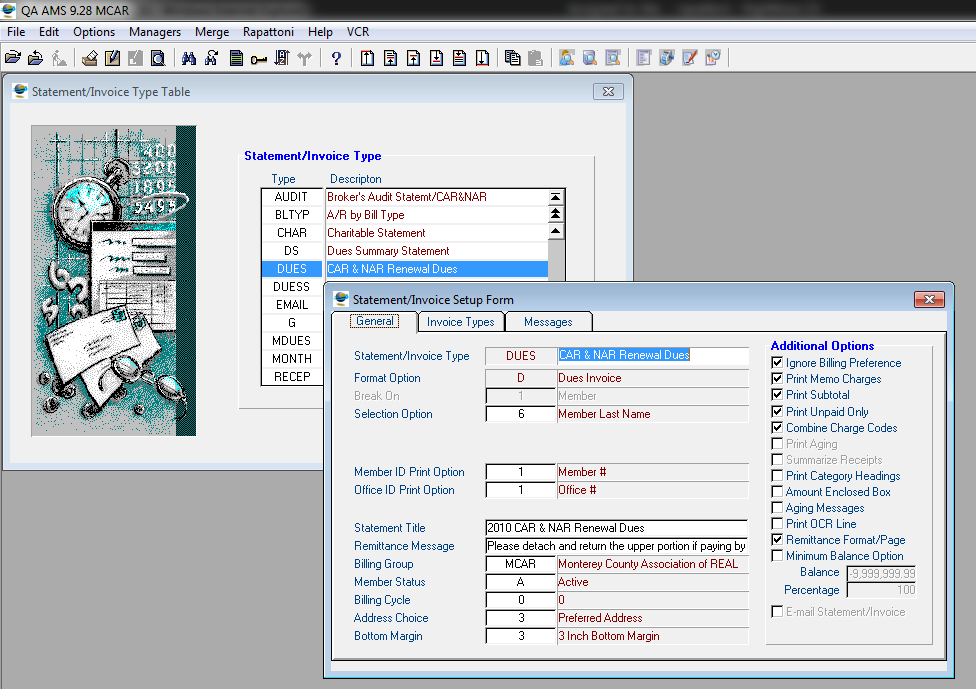Image resolution: width=976 pixels, height=689 pixels.
Task: Click the Statement Title input field
Action: tap(616, 528)
